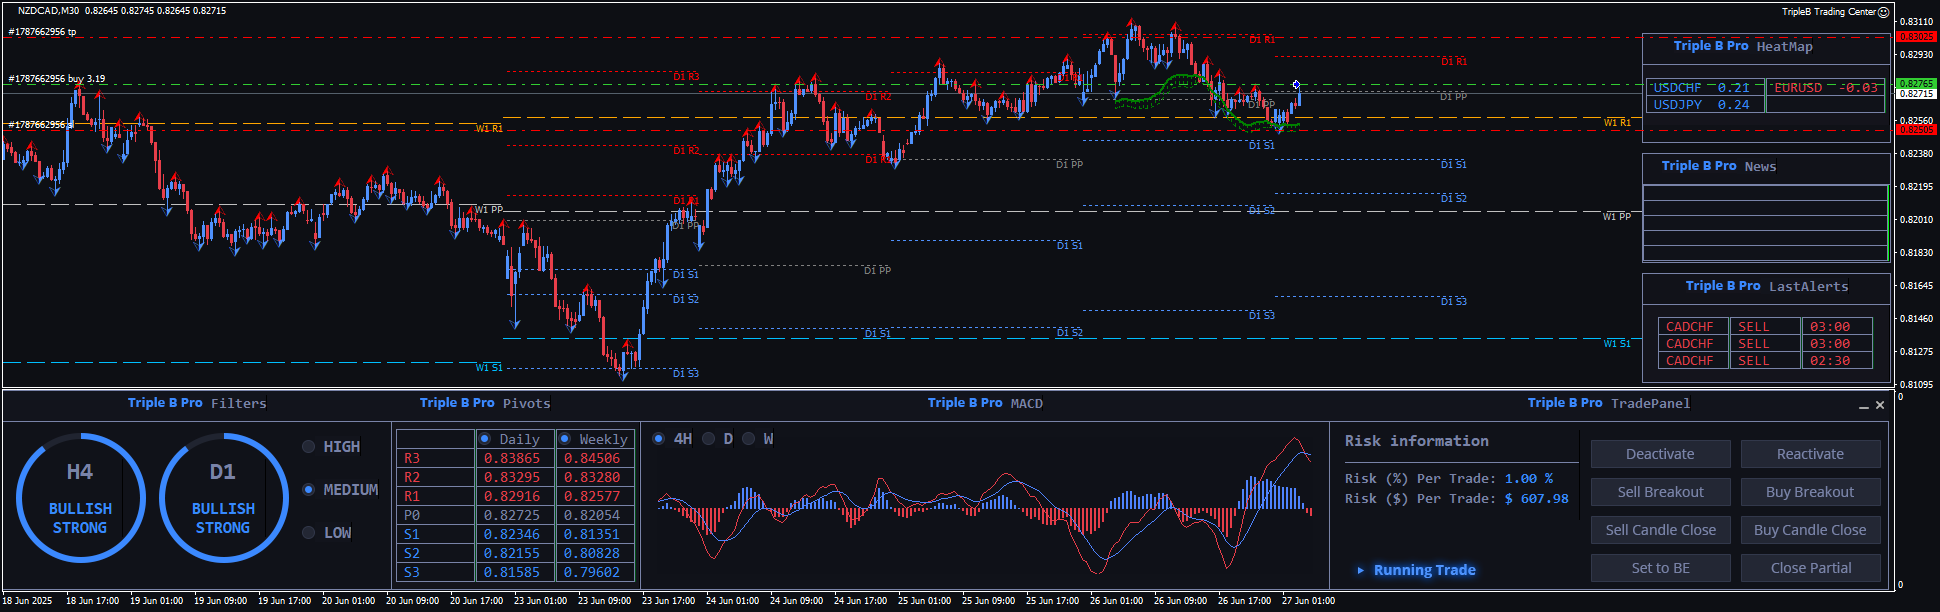The image size is (1940, 612).
Task: Click the H4 bullish strength gauge
Action: coord(80,498)
